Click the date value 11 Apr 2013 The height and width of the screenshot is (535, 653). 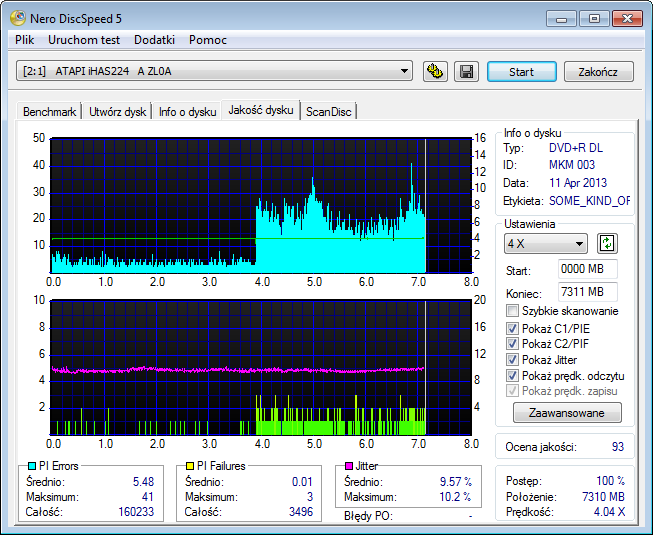tap(578, 183)
